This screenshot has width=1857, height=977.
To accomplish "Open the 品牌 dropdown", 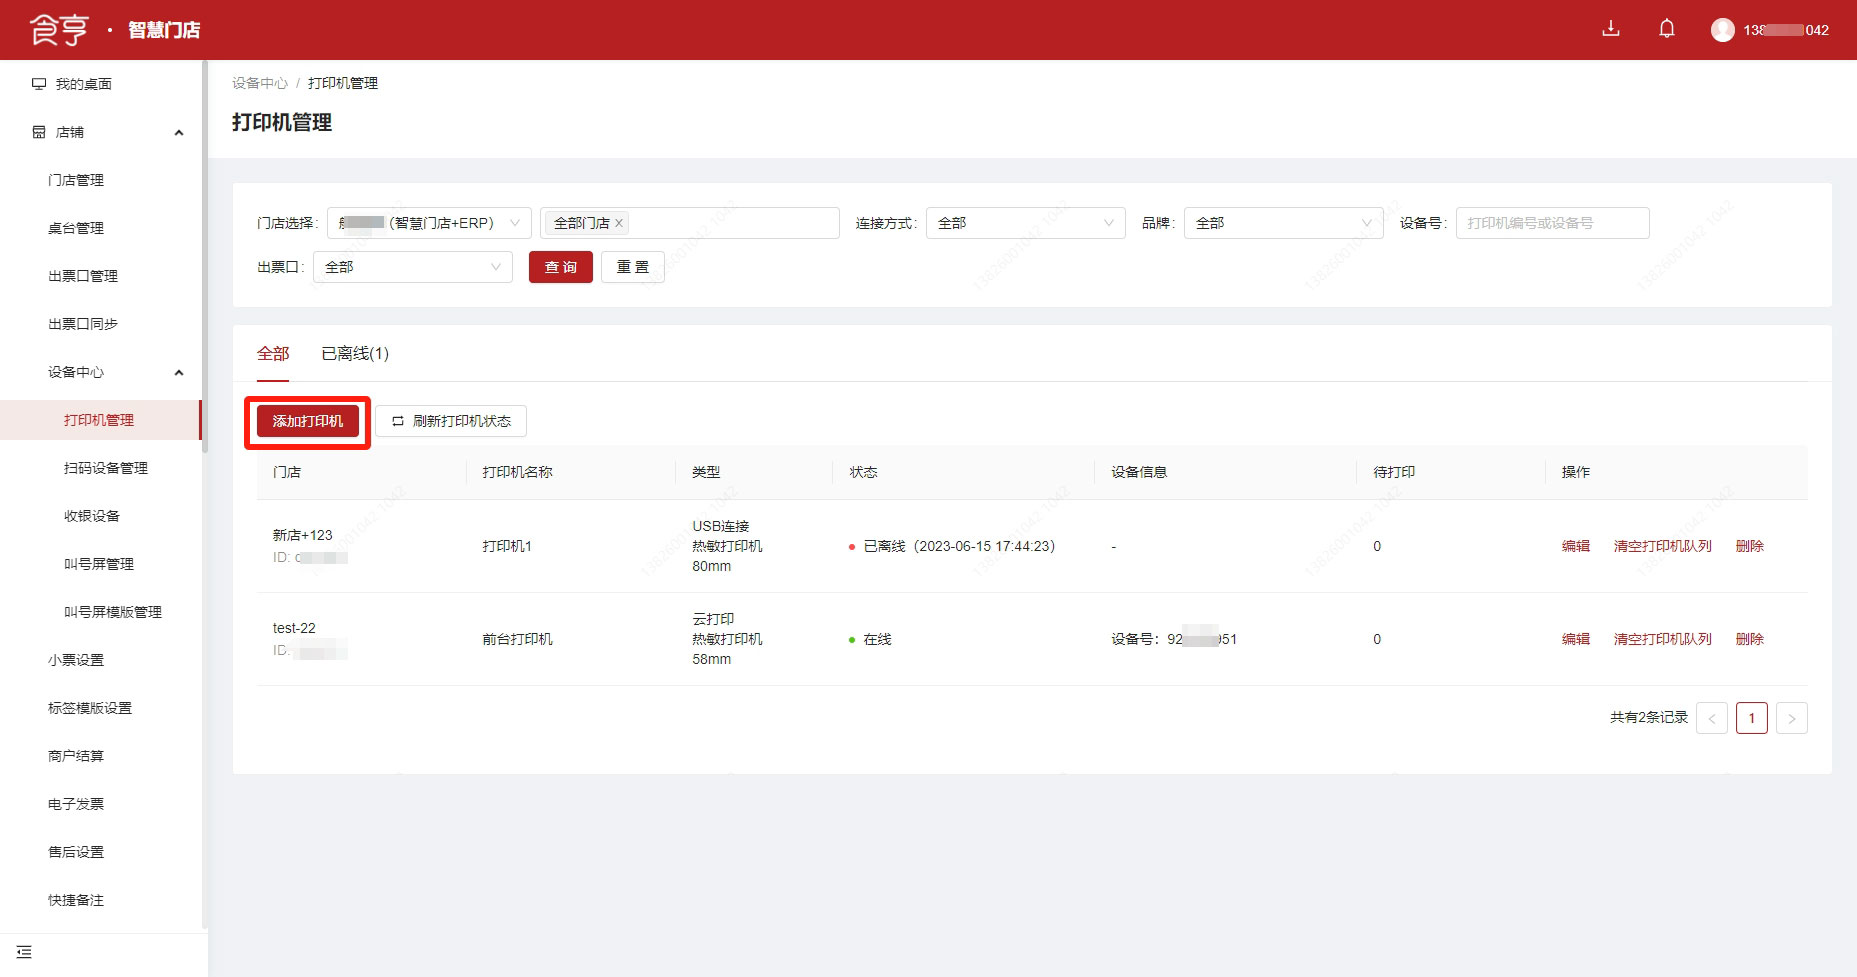I will (x=1283, y=223).
